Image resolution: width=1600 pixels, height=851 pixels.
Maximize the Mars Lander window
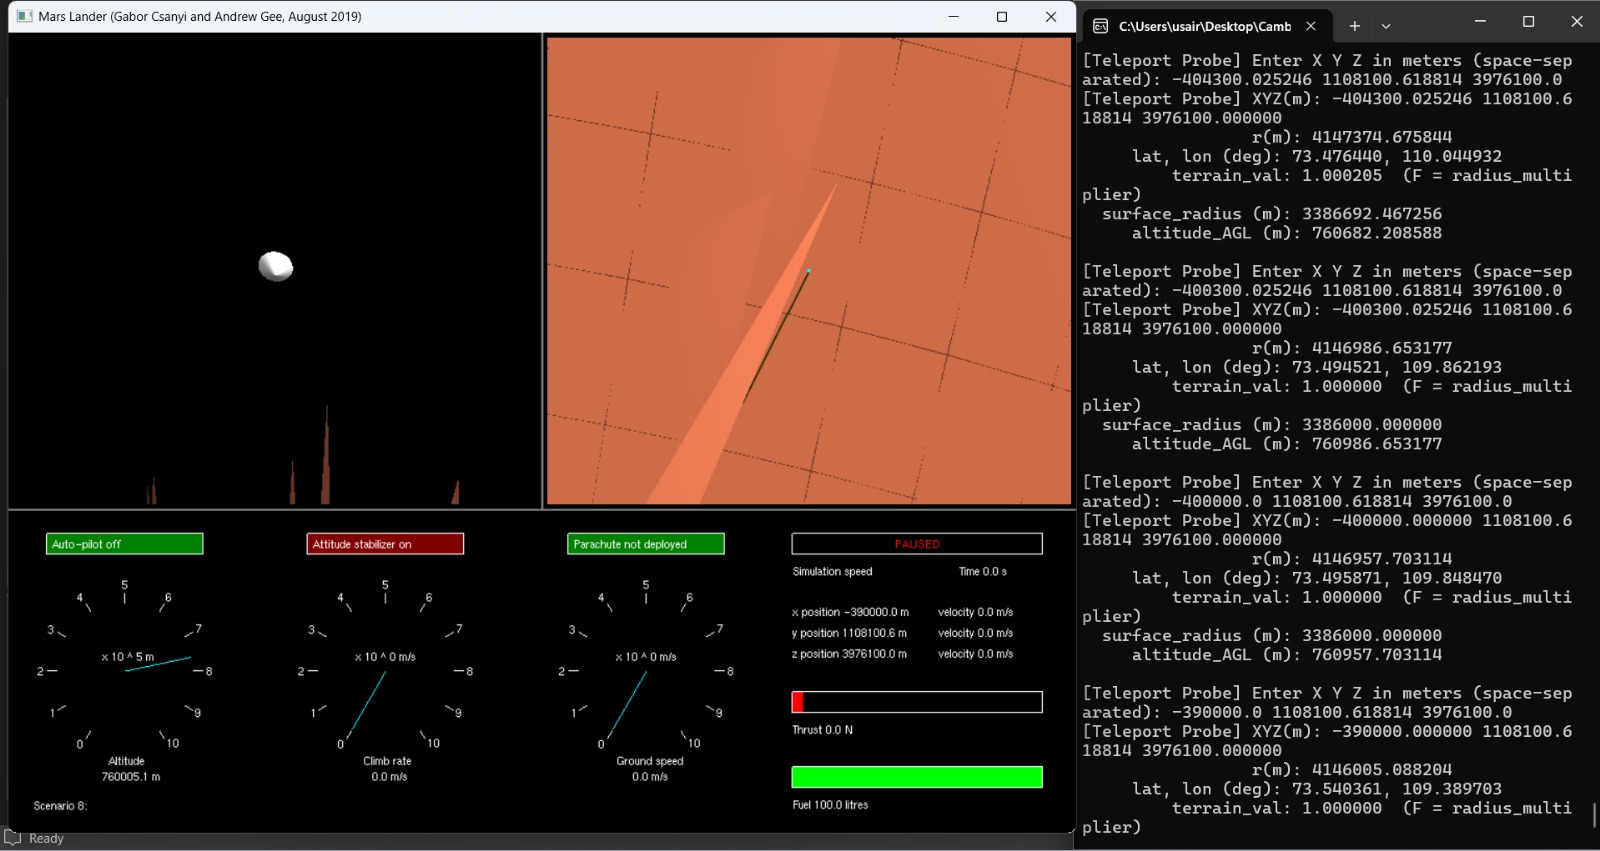tap(1002, 16)
